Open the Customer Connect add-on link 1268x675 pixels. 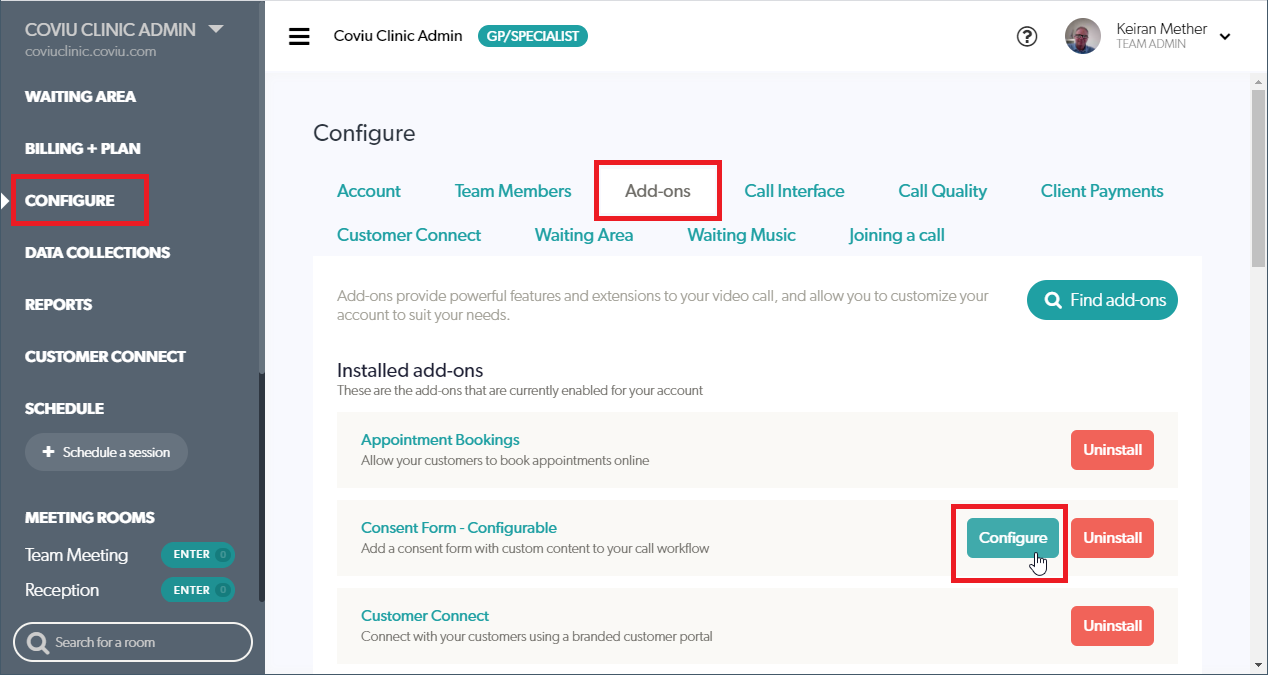[x=425, y=616]
